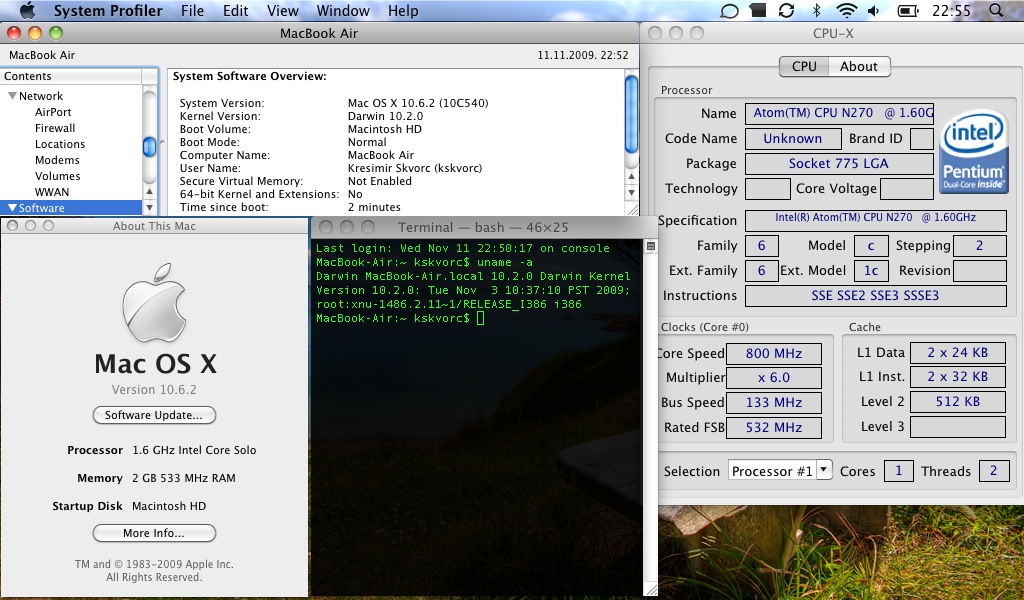Switch to the CPU tab in CPU-X
Image resolution: width=1024 pixels, height=600 pixels.
point(804,66)
